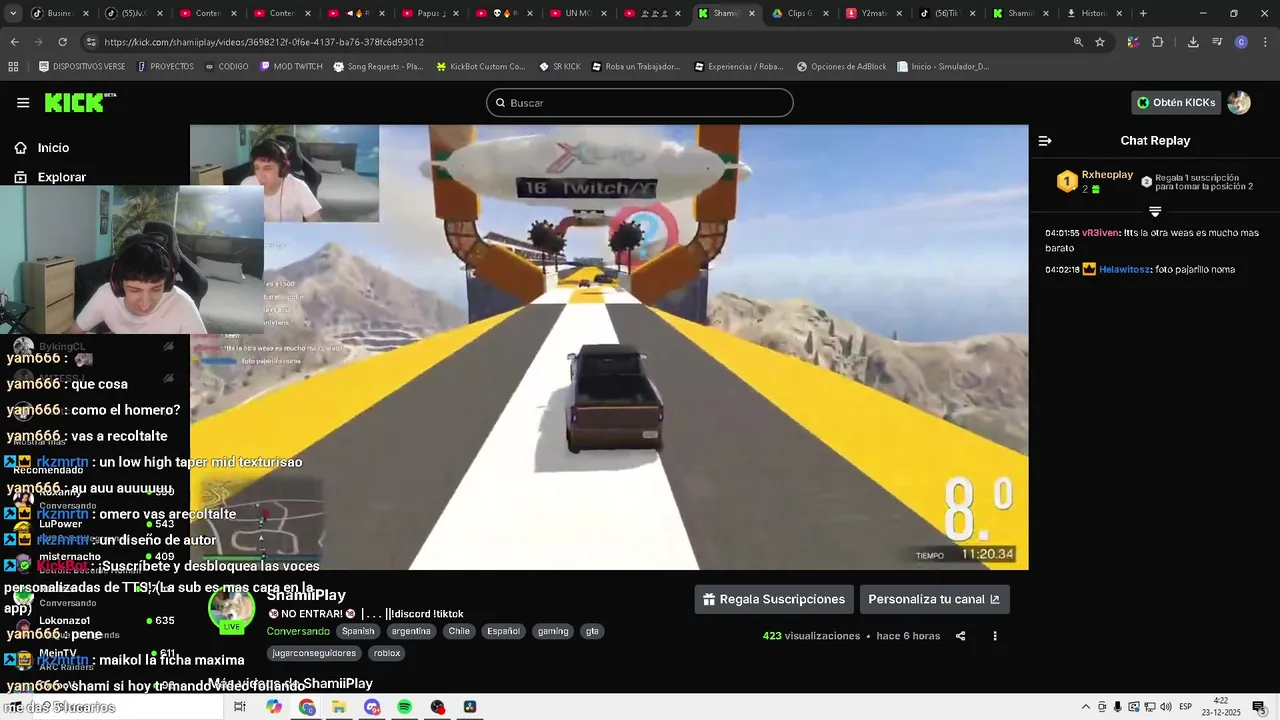Open the browser extensions puzzle icon
The image size is (1280, 720).
tap(1158, 42)
